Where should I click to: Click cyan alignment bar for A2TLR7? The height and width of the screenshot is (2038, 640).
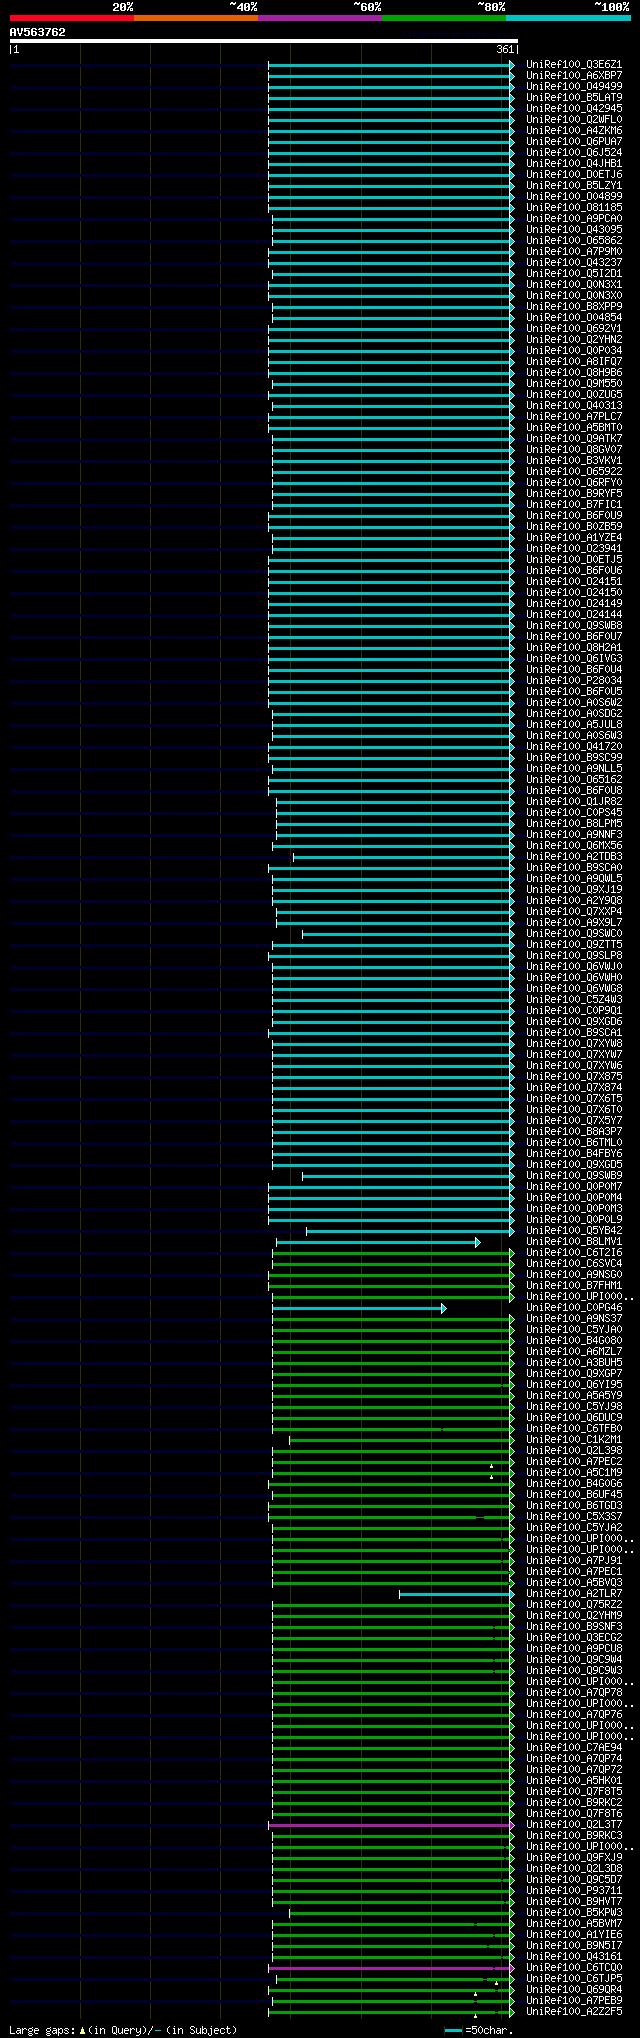tap(456, 1594)
